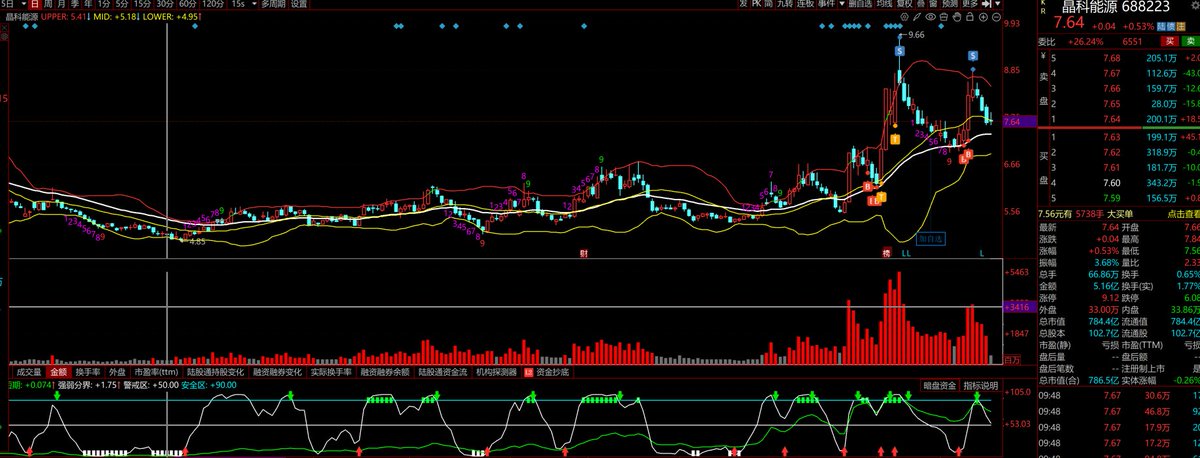Click the red L indicator icon before 资金抄底
The height and width of the screenshot is (458, 1200).
click(529, 371)
